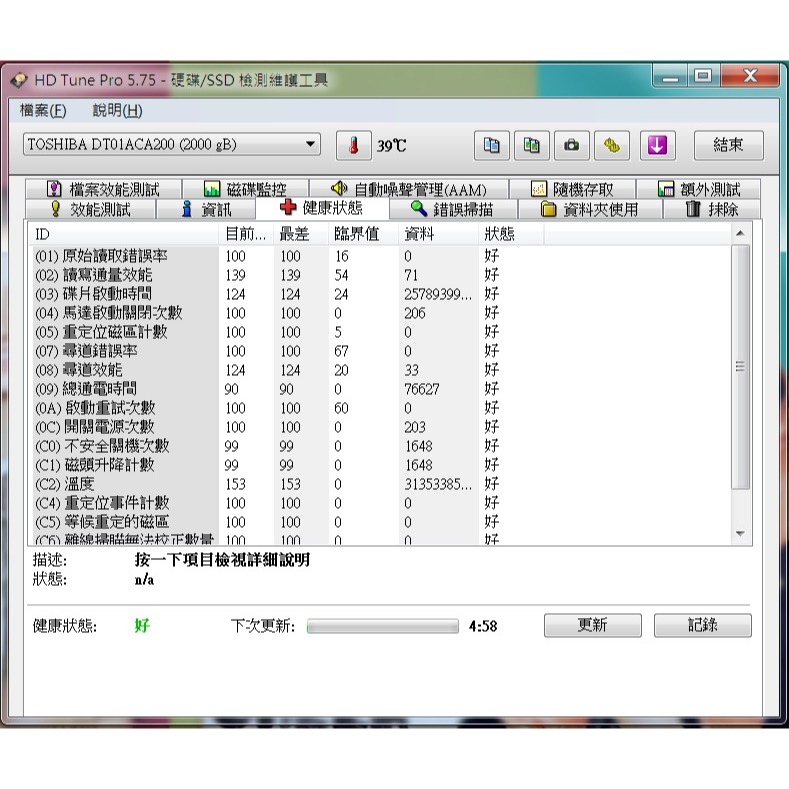Open the drive selection dropdown TOSHIBA DT01ACA200

pos(172,144)
